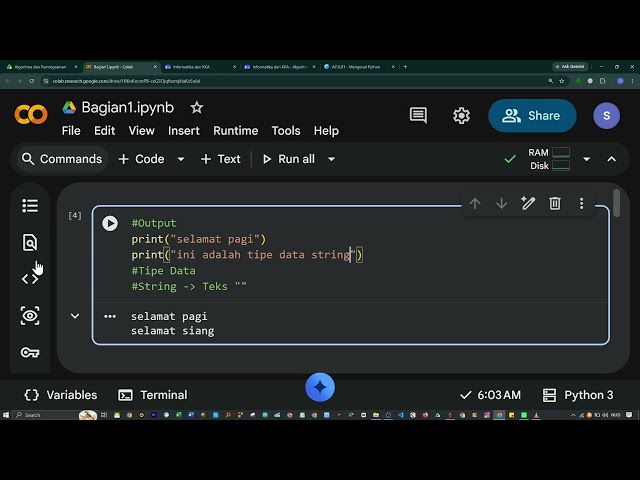Open the VLC icon on the taskbar
Screen dimensions: 640x480
[x=536, y=415]
